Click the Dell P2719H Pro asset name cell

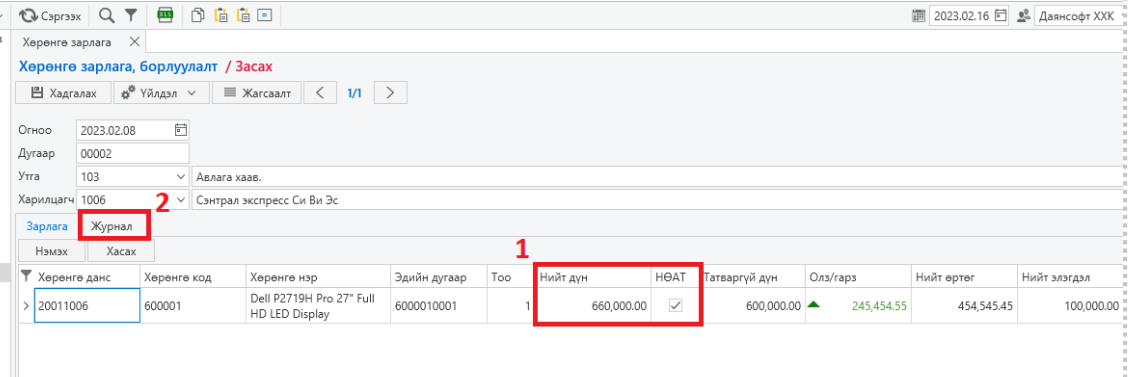point(317,306)
